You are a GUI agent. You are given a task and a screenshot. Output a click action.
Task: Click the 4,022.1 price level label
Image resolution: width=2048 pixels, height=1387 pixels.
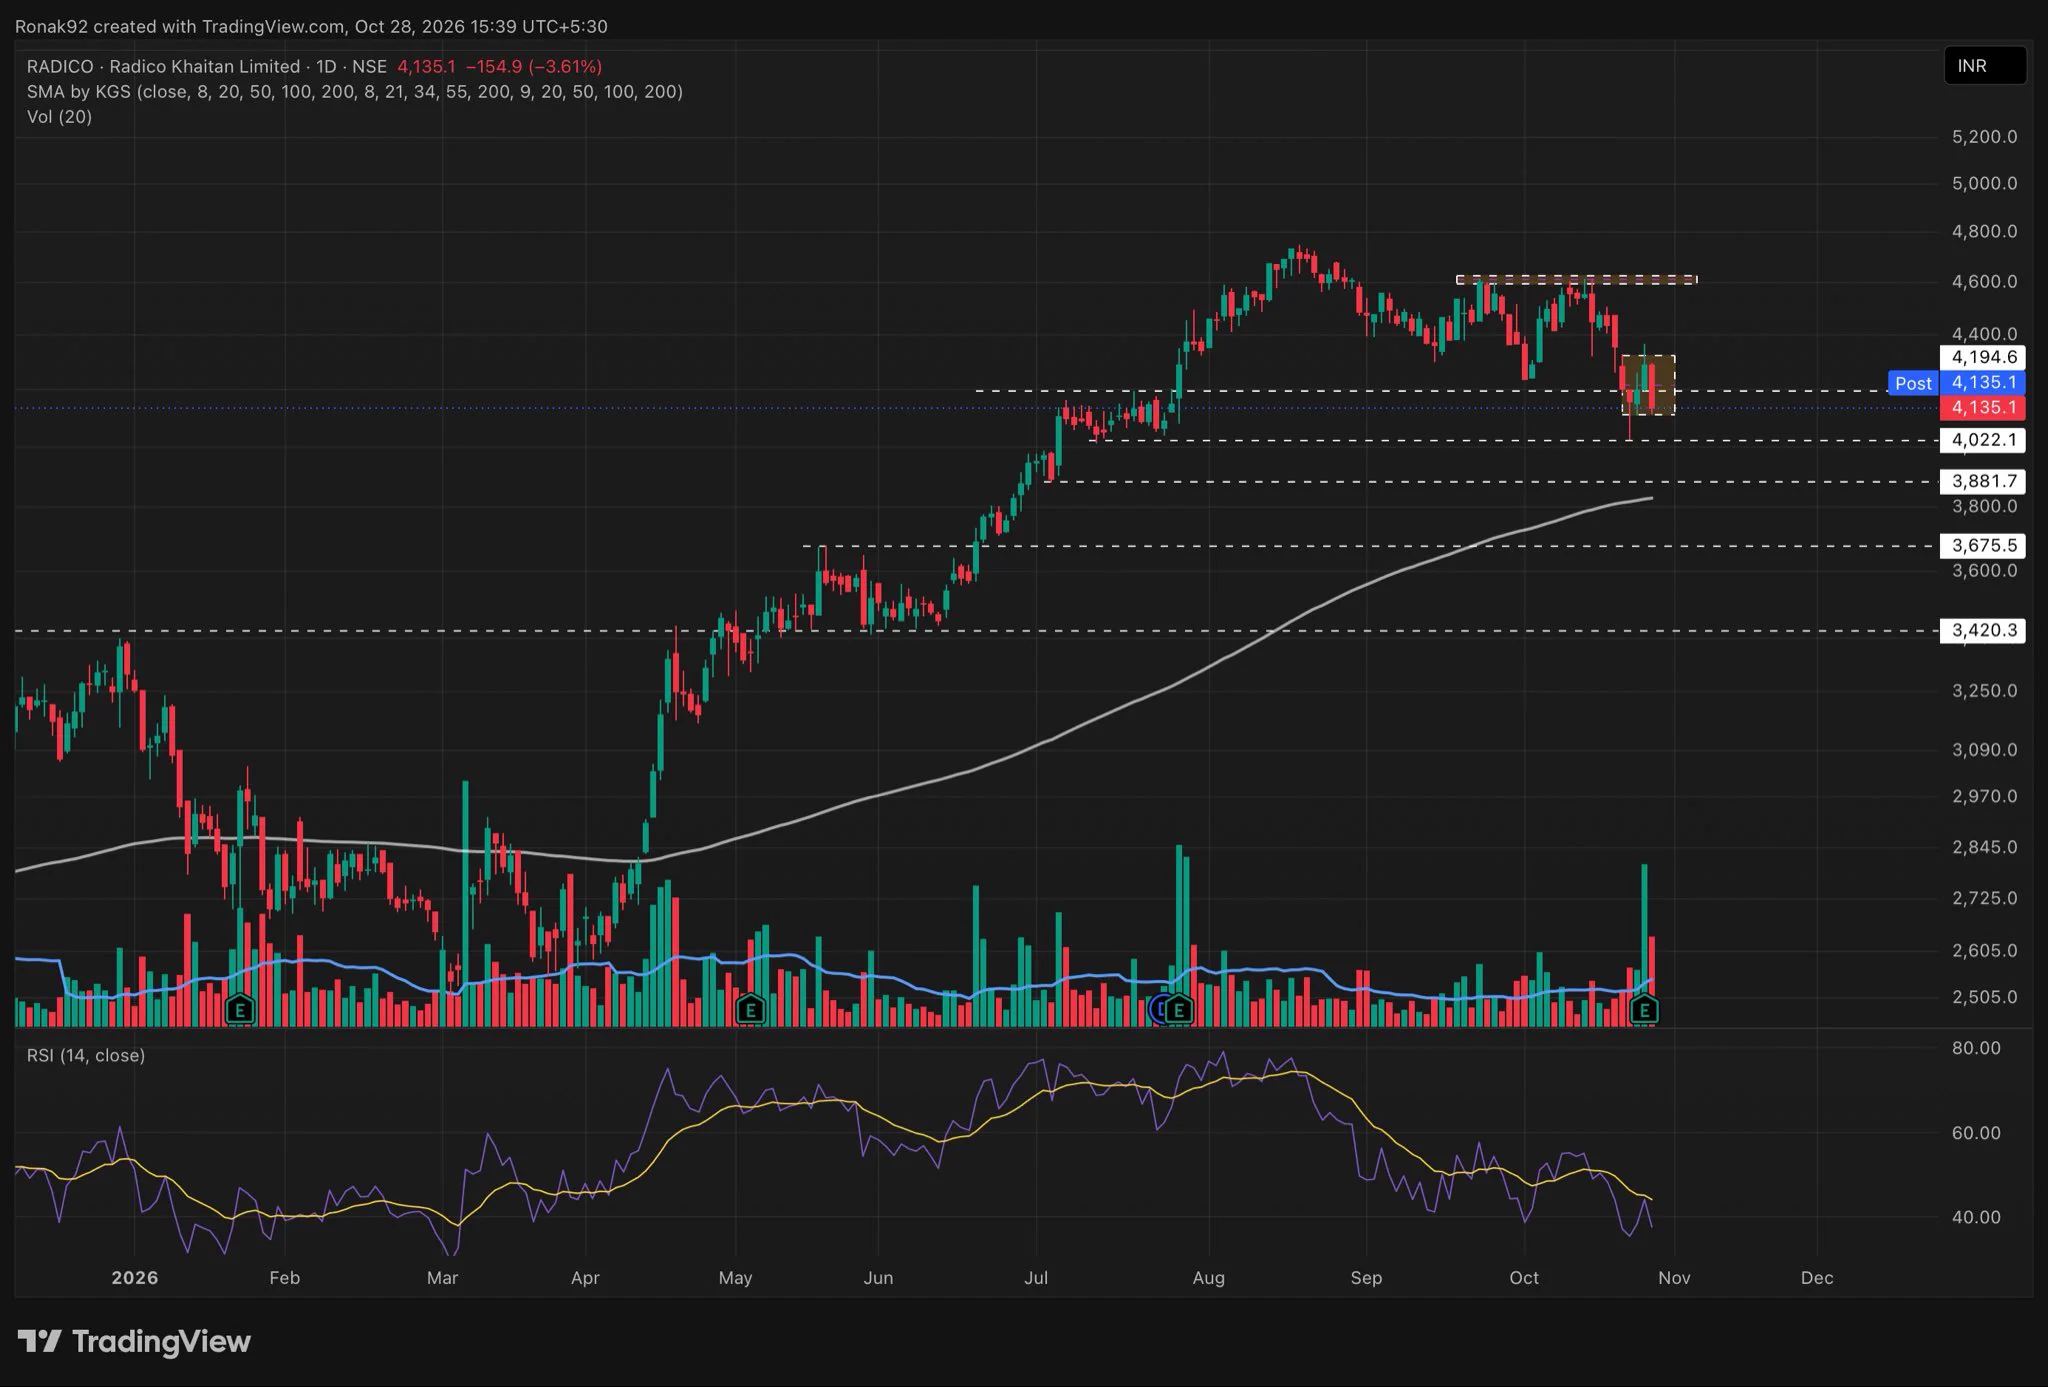(1983, 440)
